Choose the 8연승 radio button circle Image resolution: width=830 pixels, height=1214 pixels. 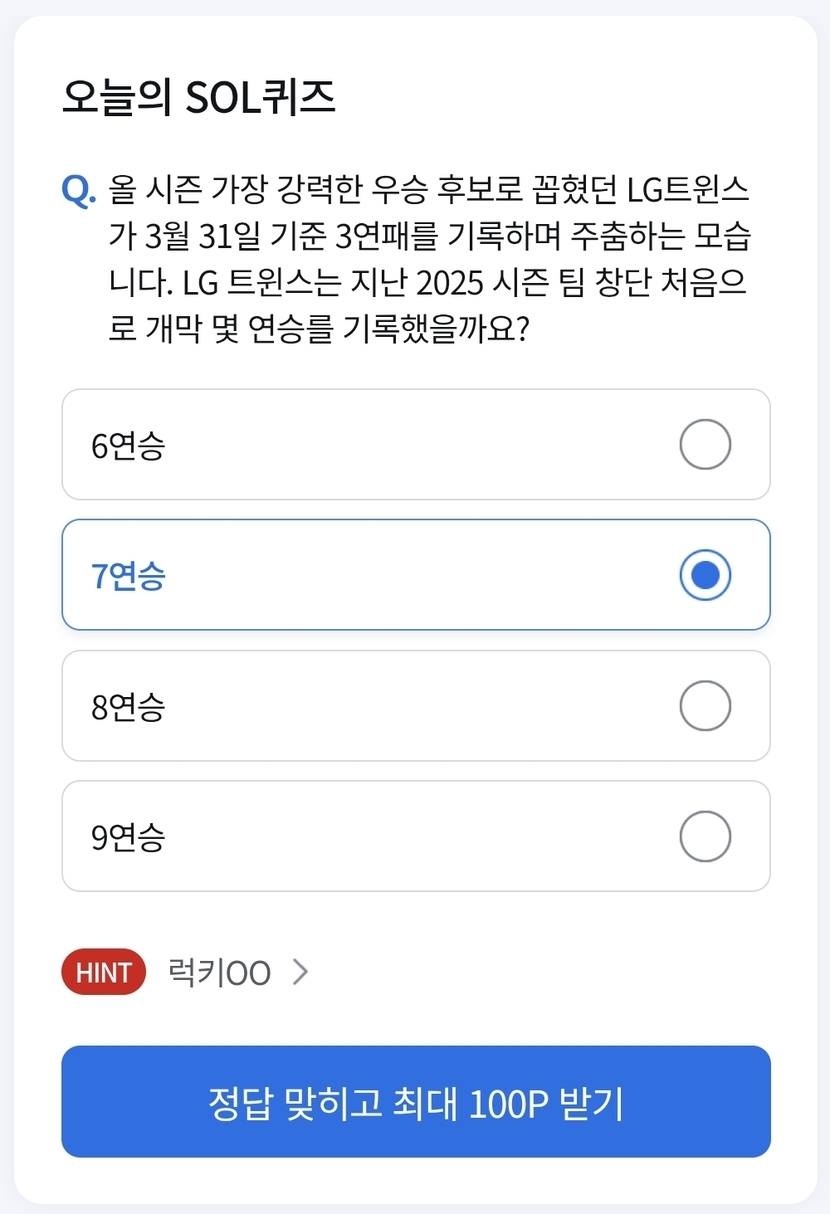[705, 706]
